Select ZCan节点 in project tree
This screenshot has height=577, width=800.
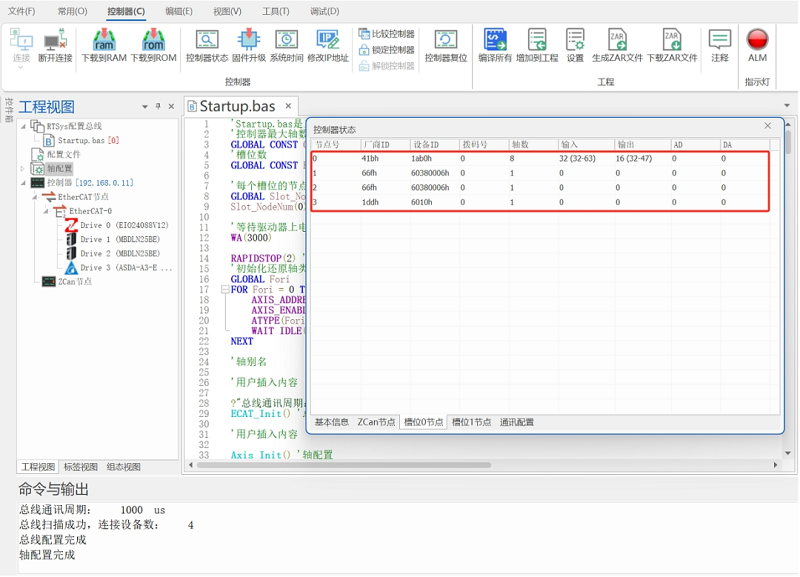click(x=67, y=282)
